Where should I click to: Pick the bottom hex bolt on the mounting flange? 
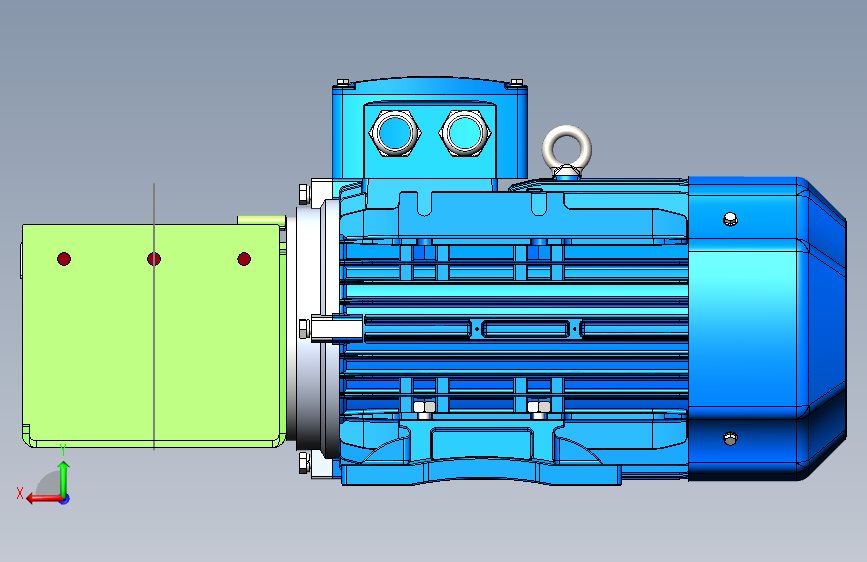(x=304, y=463)
